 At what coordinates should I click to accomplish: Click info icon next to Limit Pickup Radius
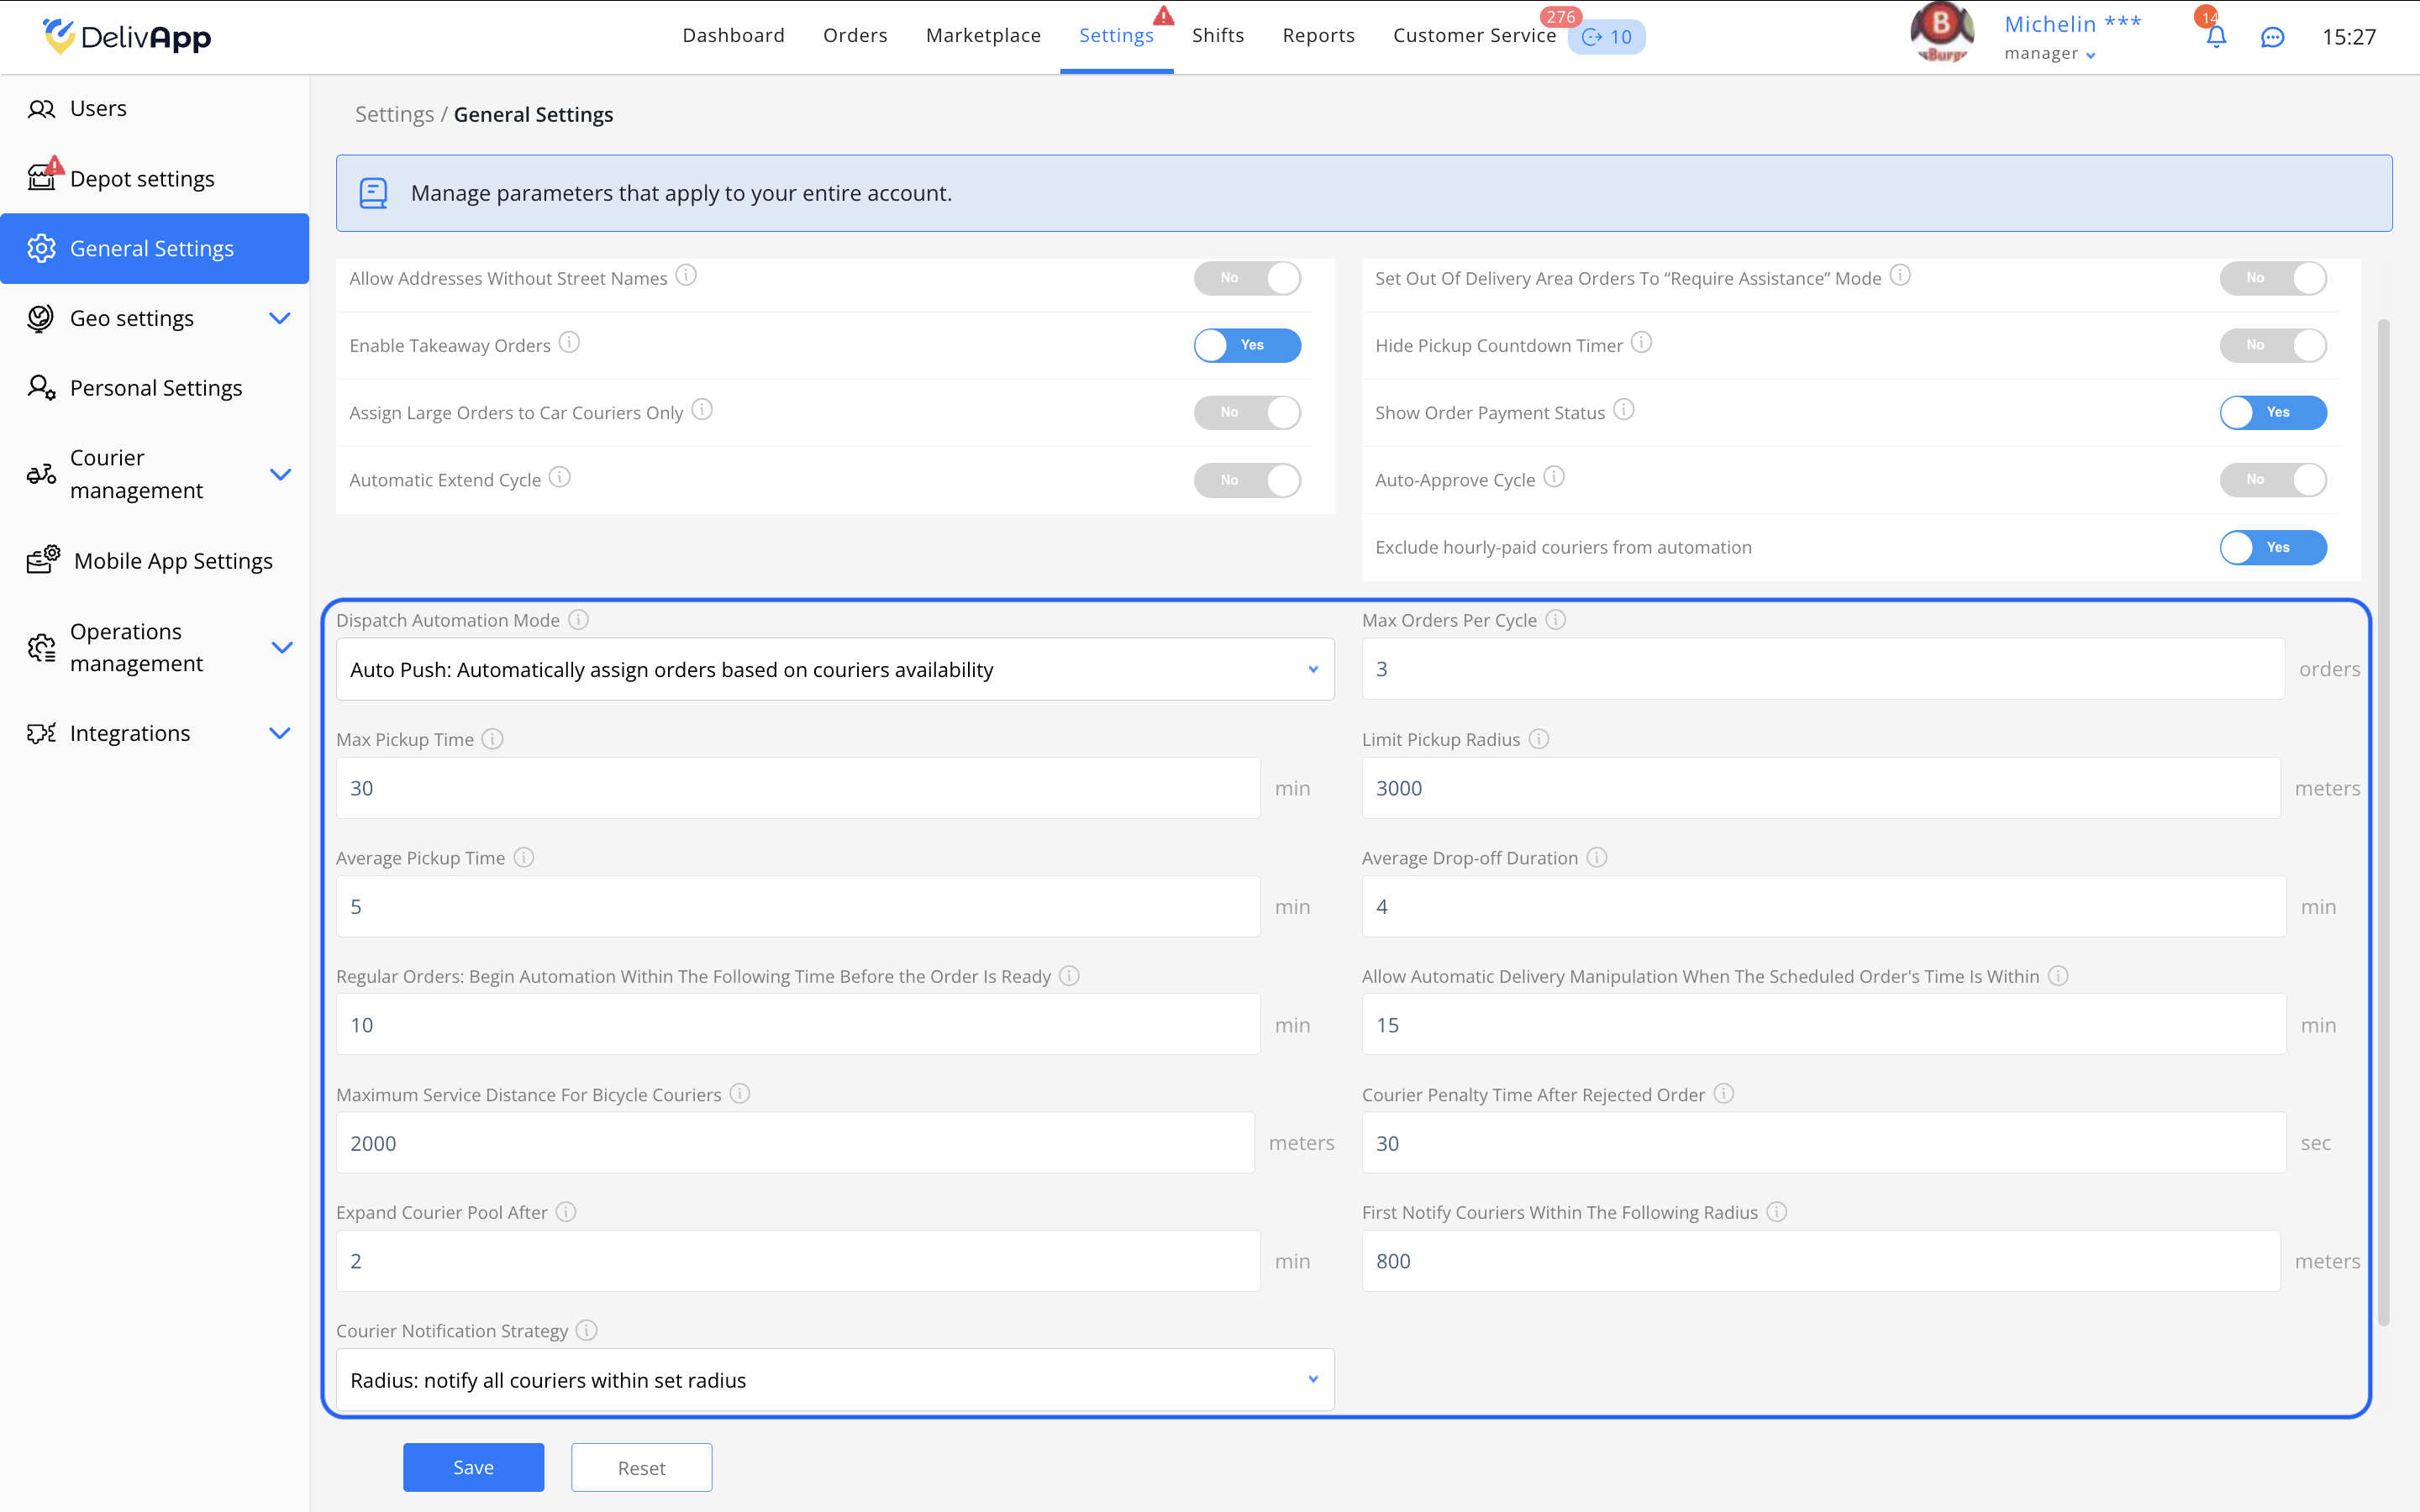[x=1539, y=739]
